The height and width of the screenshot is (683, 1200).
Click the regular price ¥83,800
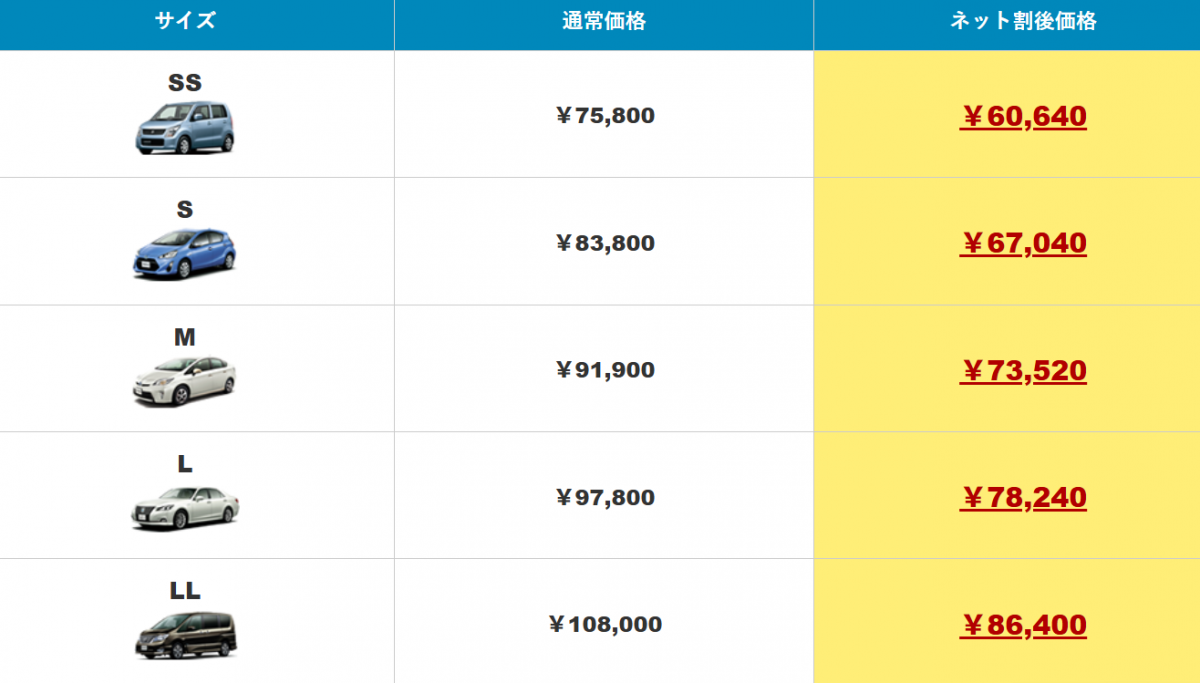[x=604, y=243]
